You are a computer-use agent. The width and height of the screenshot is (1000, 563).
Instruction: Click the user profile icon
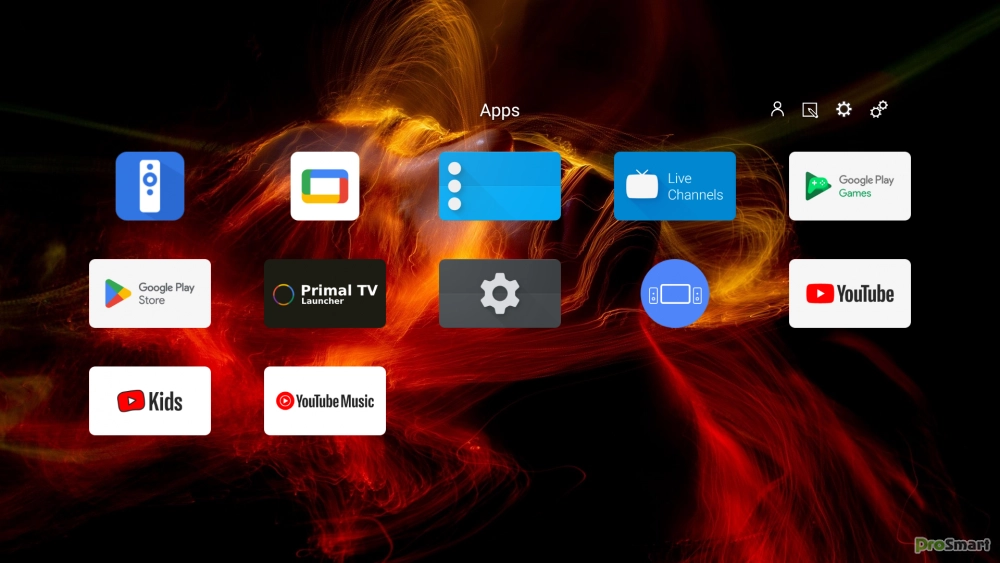point(777,110)
